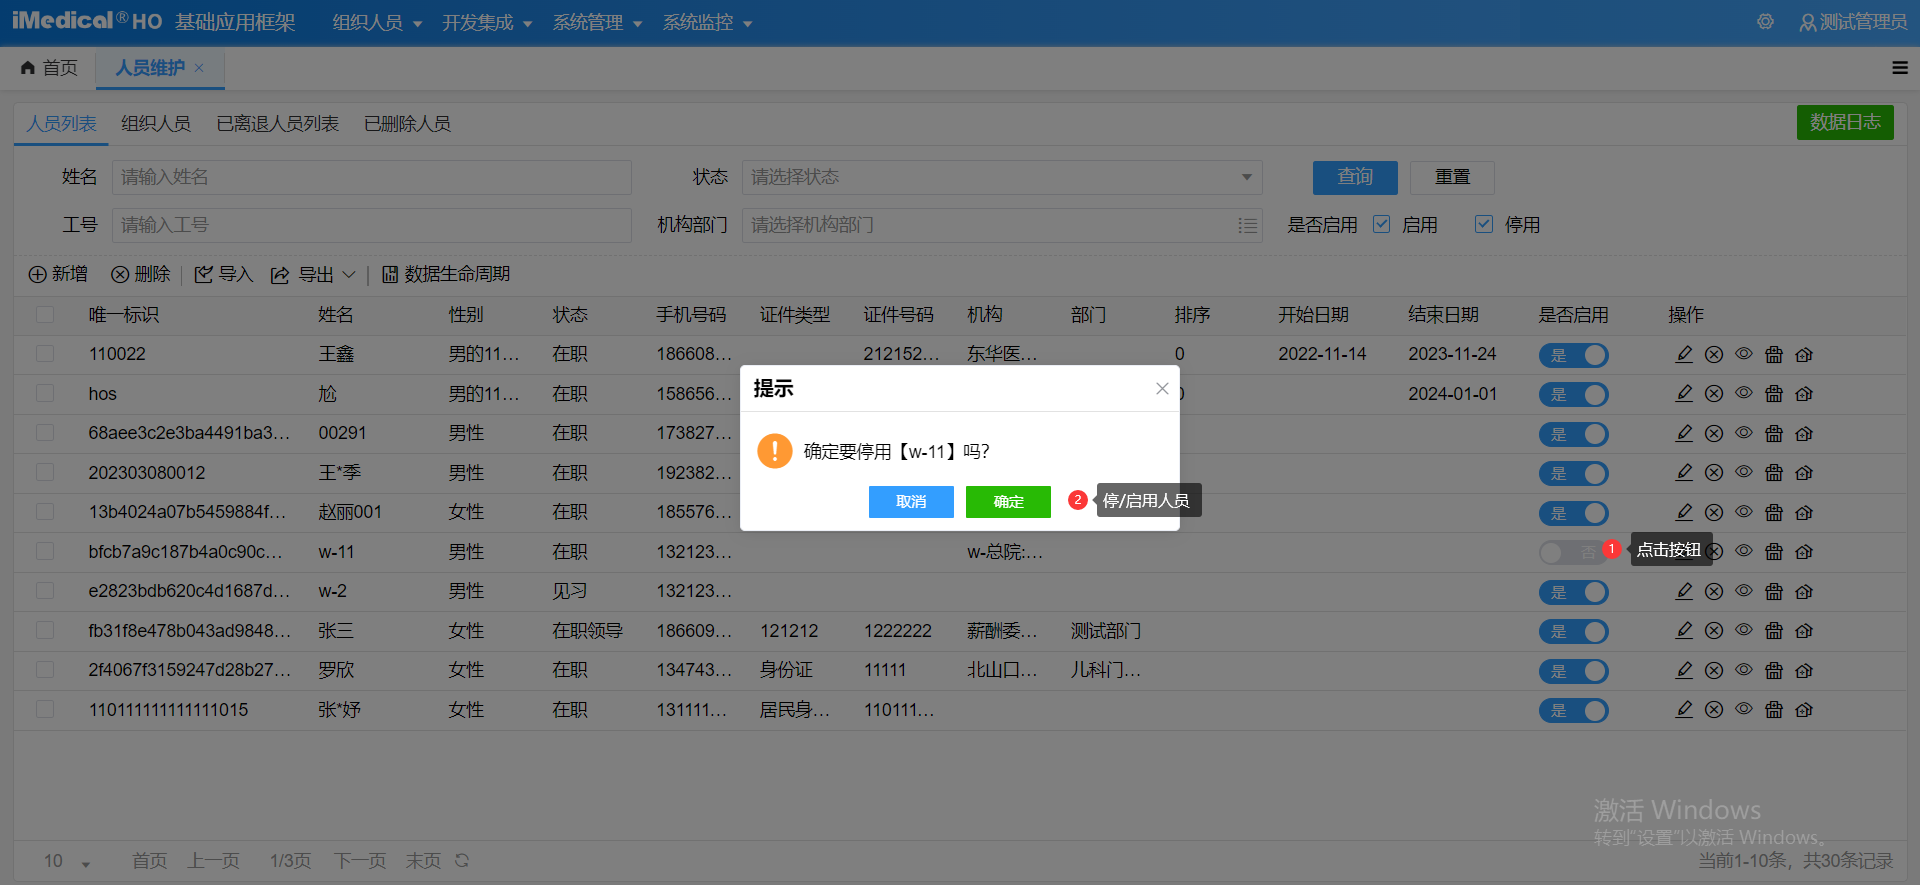Image resolution: width=1920 pixels, height=885 pixels.
Task: Click house icon in 赵丽001 row
Action: click(1804, 512)
